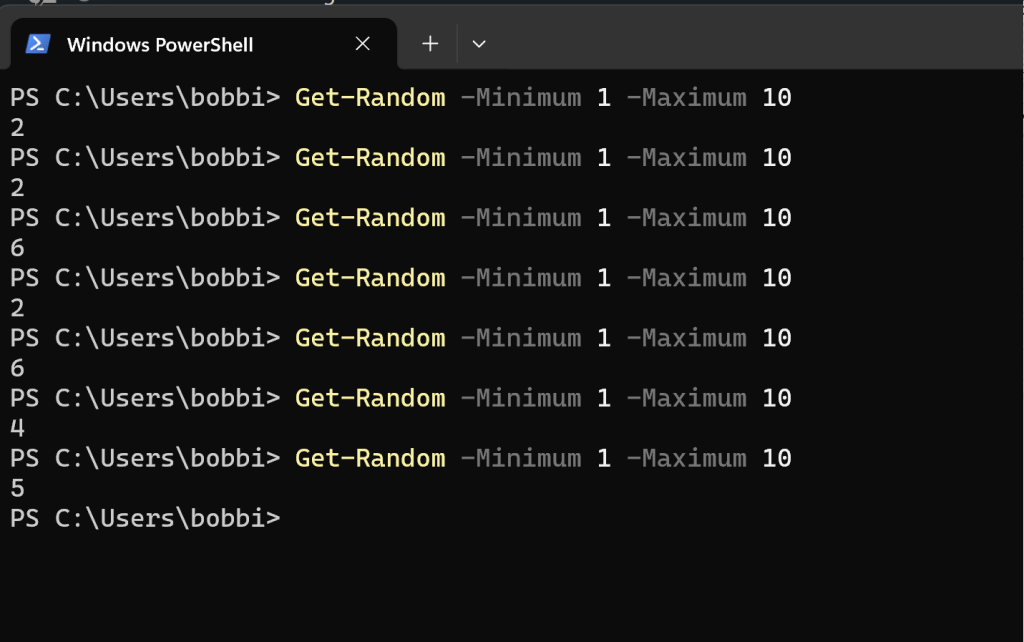Select the -Maximum parameter on the second line

click(x=686, y=157)
